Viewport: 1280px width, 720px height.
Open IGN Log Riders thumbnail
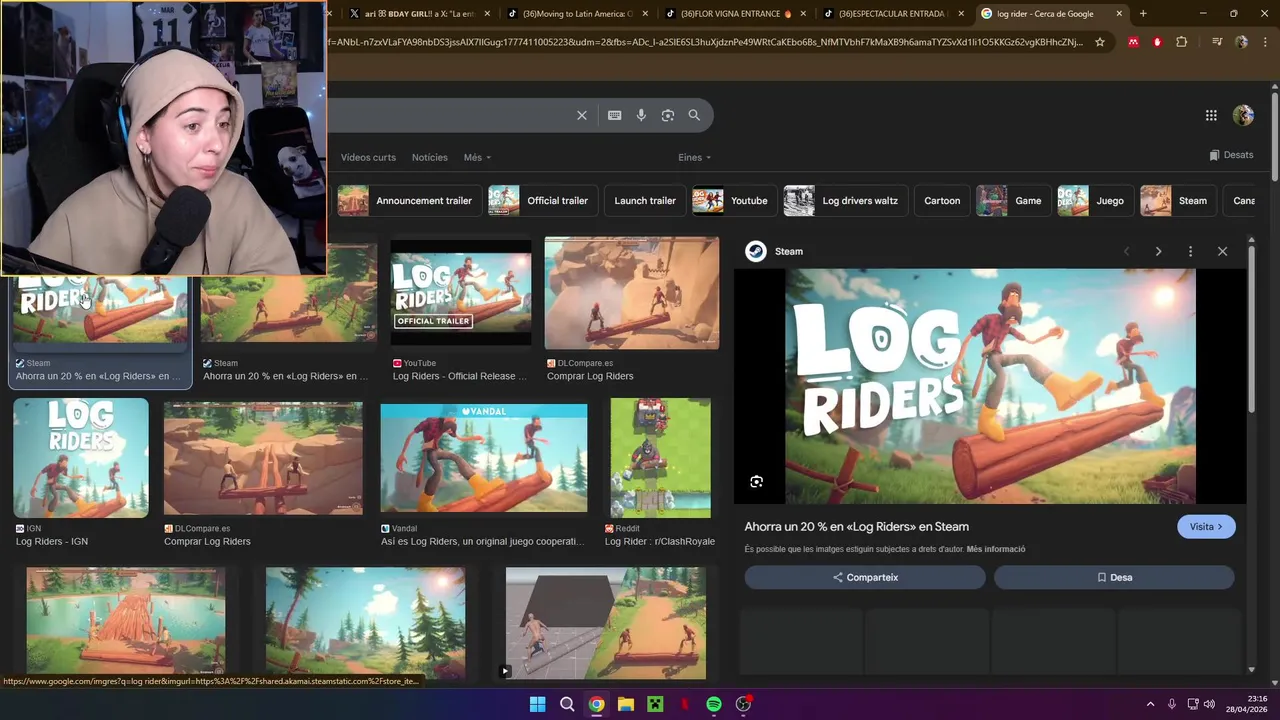[81, 458]
